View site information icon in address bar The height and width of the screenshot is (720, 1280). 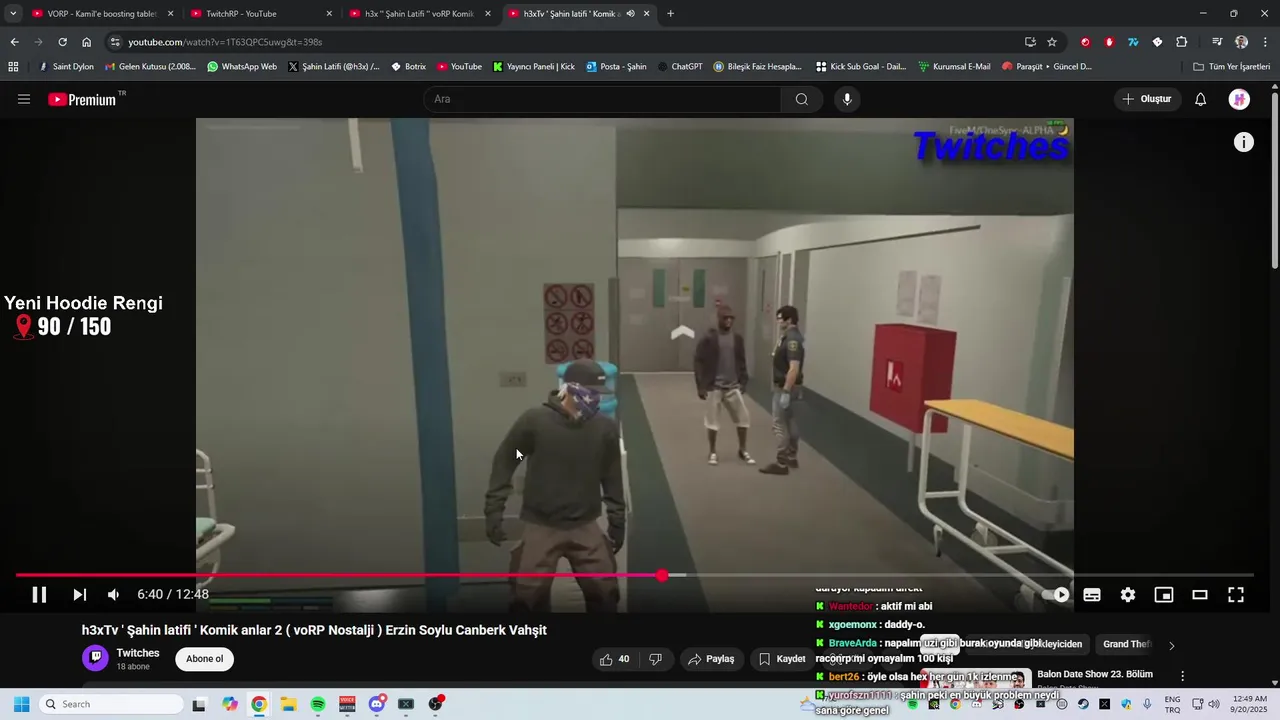[x=115, y=42]
